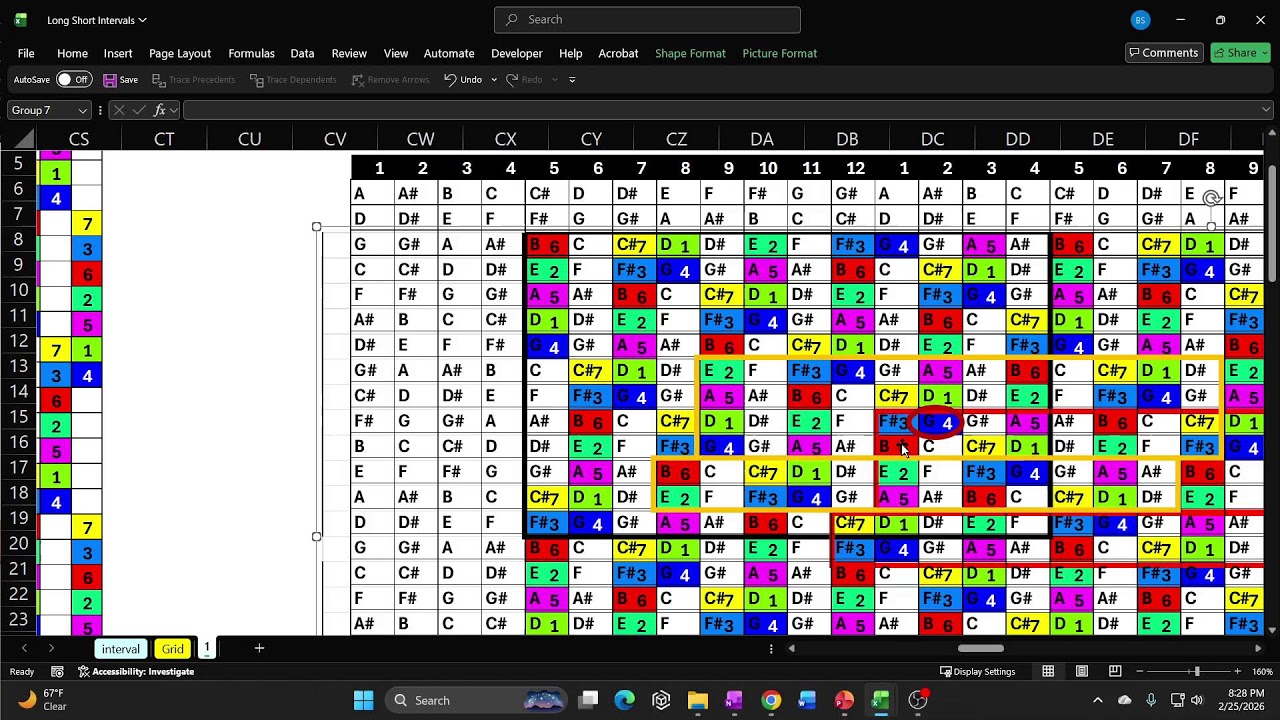Image resolution: width=1280 pixels, height=720 pixels.
Task: Toggle the AutoSave switch
Action: click(73, 80)
